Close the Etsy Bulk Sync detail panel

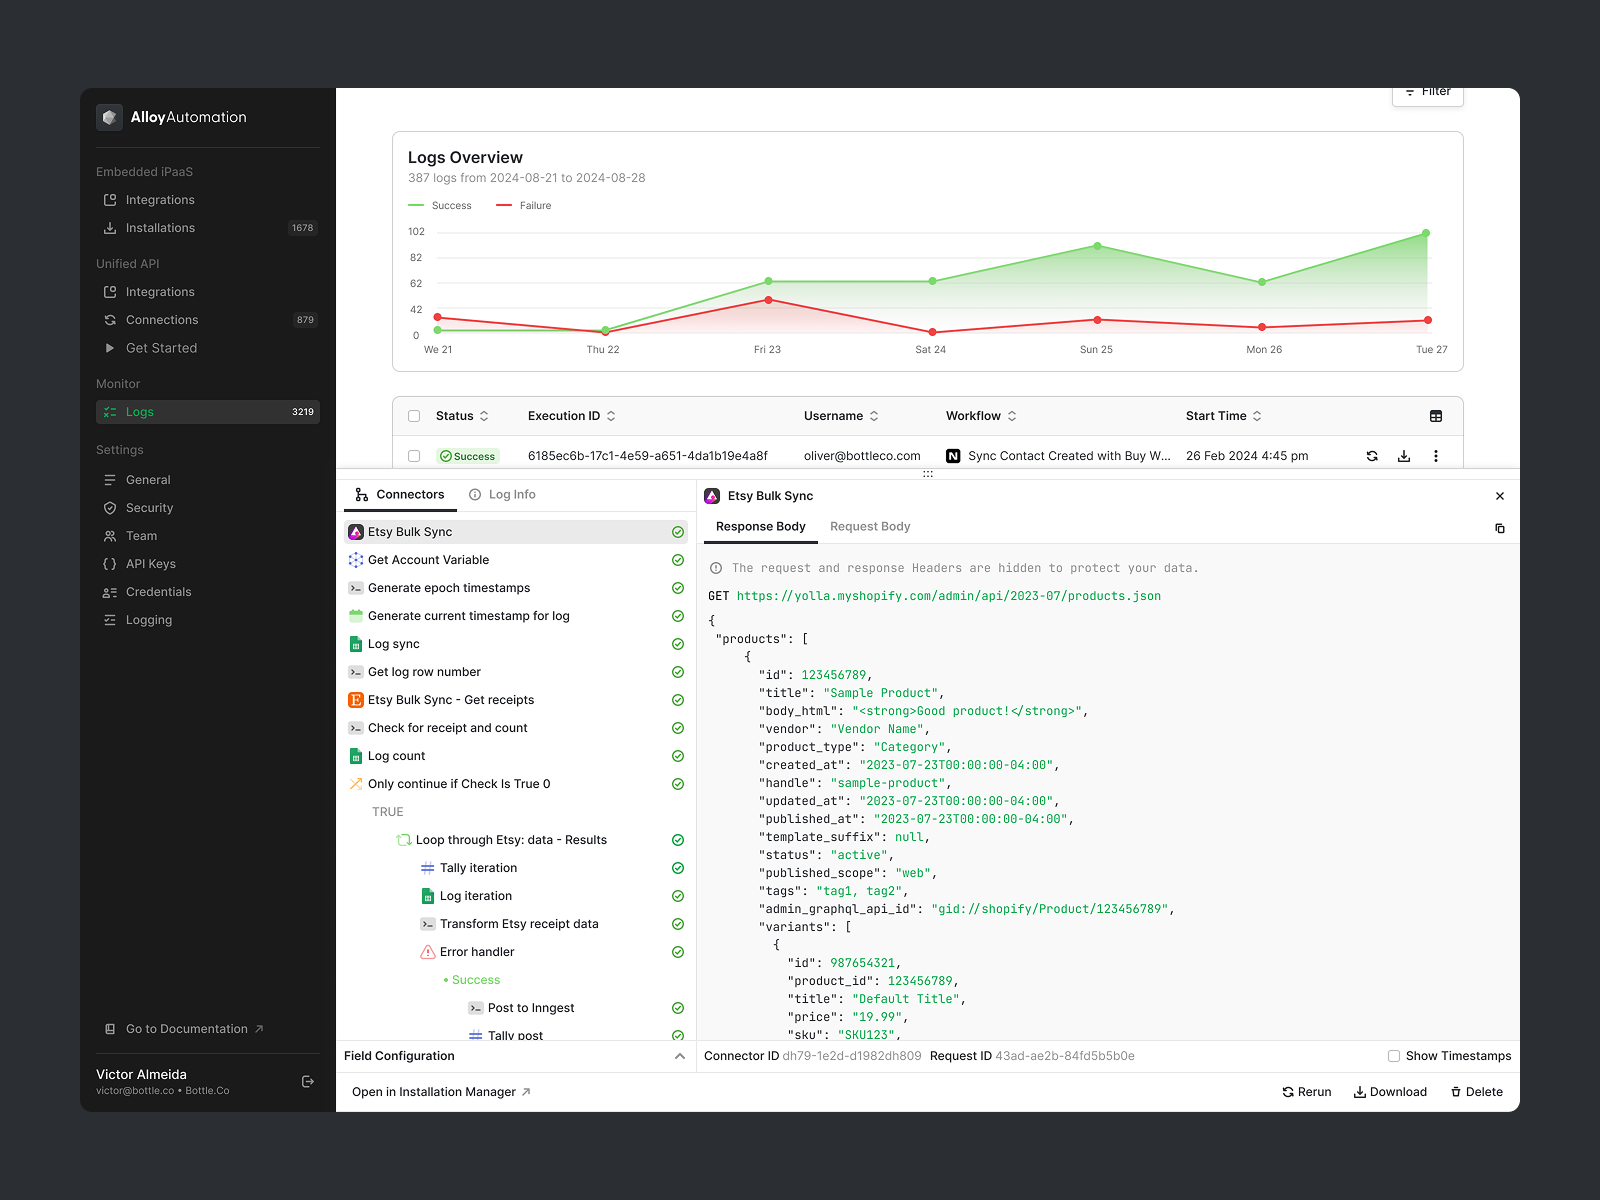(x=1500, y=496)
